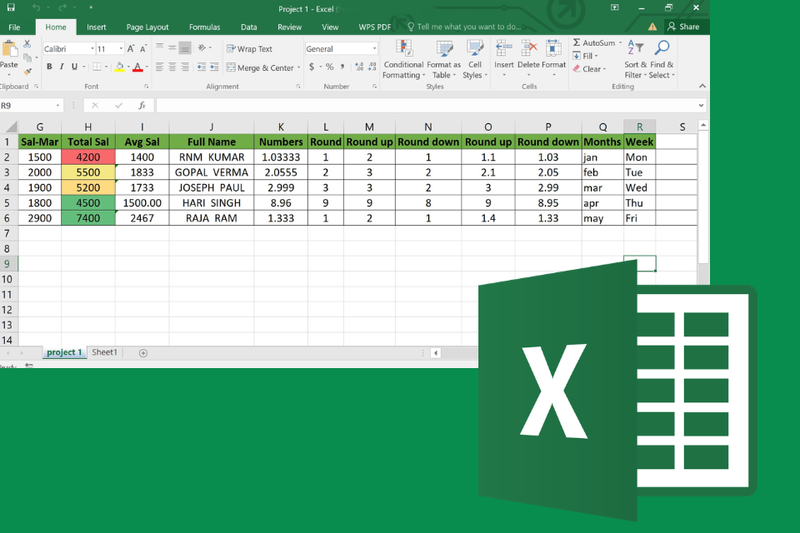Click Decrease Decimal icon
Image resolution: width=800 pixels, height=533 pixels.
click(372, 67)
